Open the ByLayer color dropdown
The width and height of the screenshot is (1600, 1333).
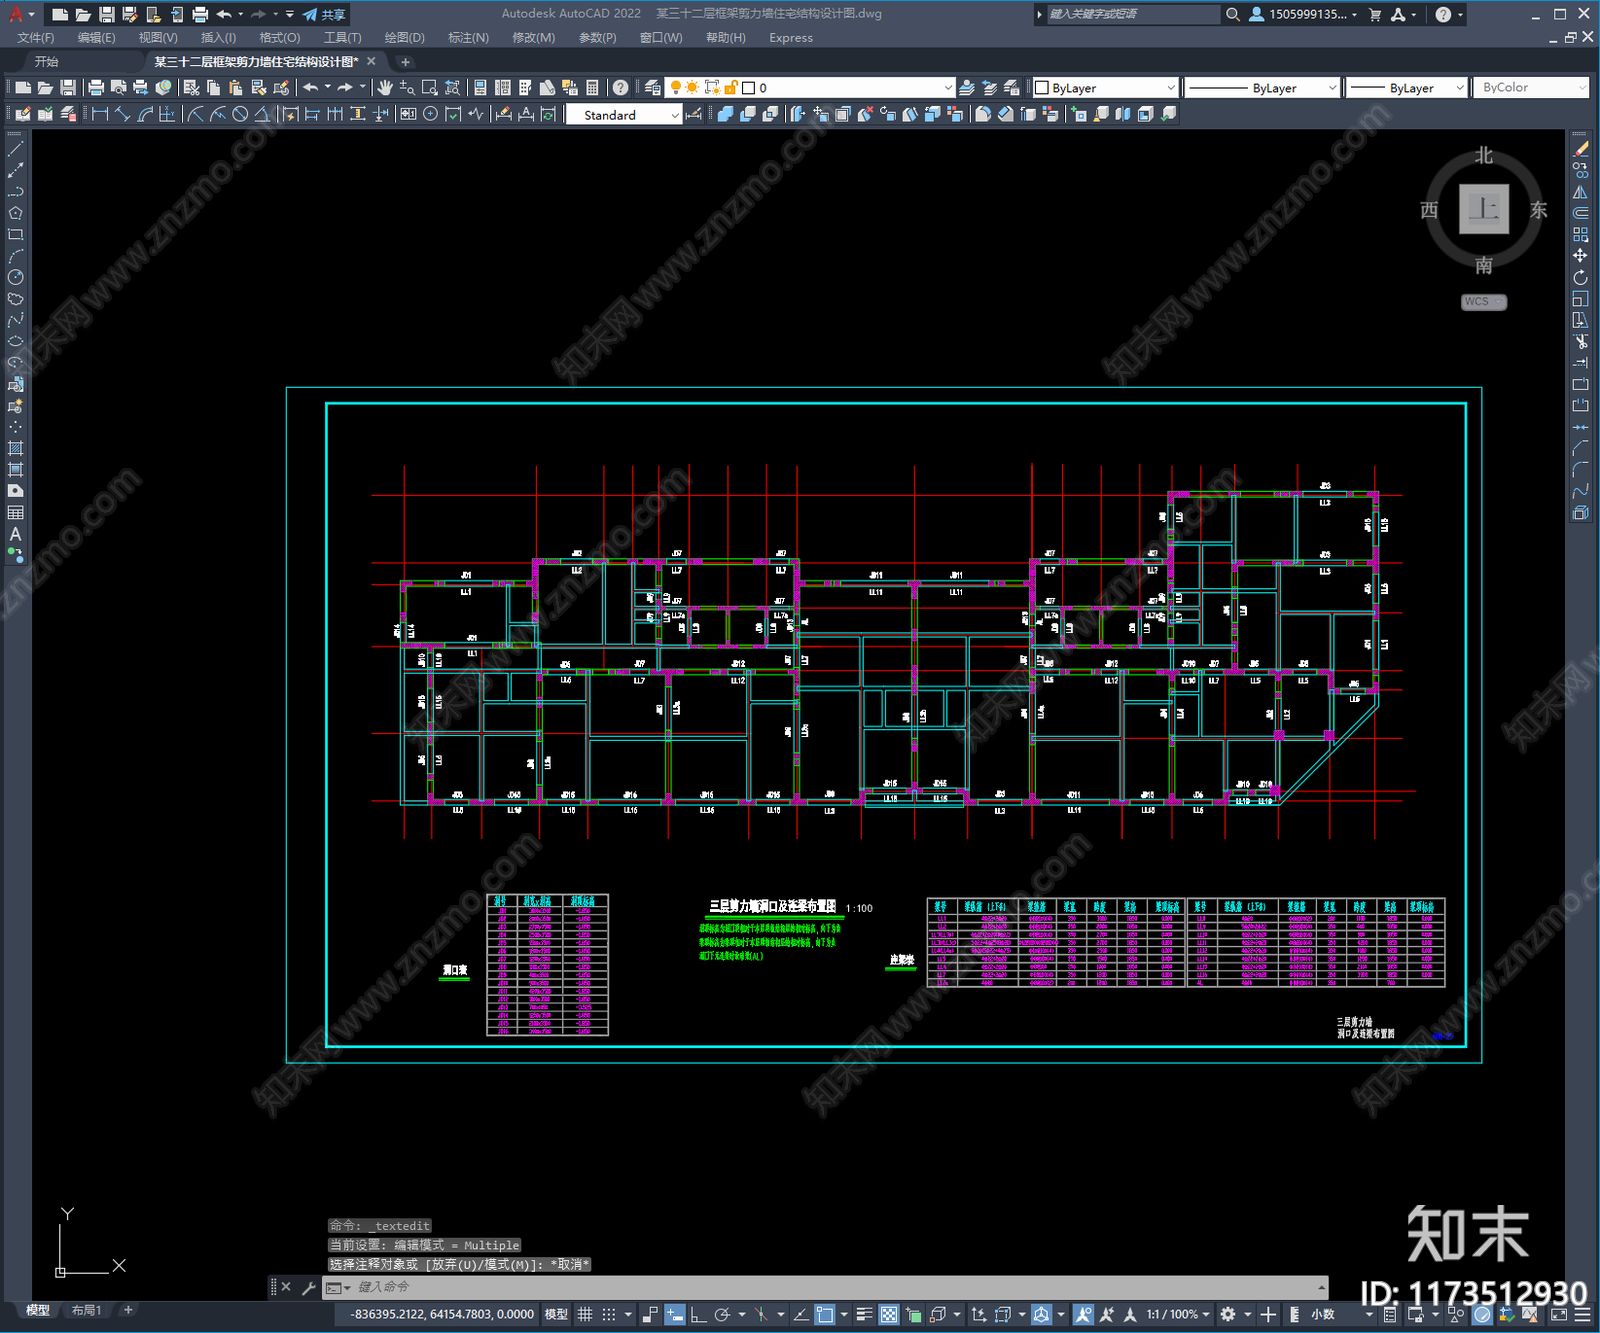[1105, 88]
